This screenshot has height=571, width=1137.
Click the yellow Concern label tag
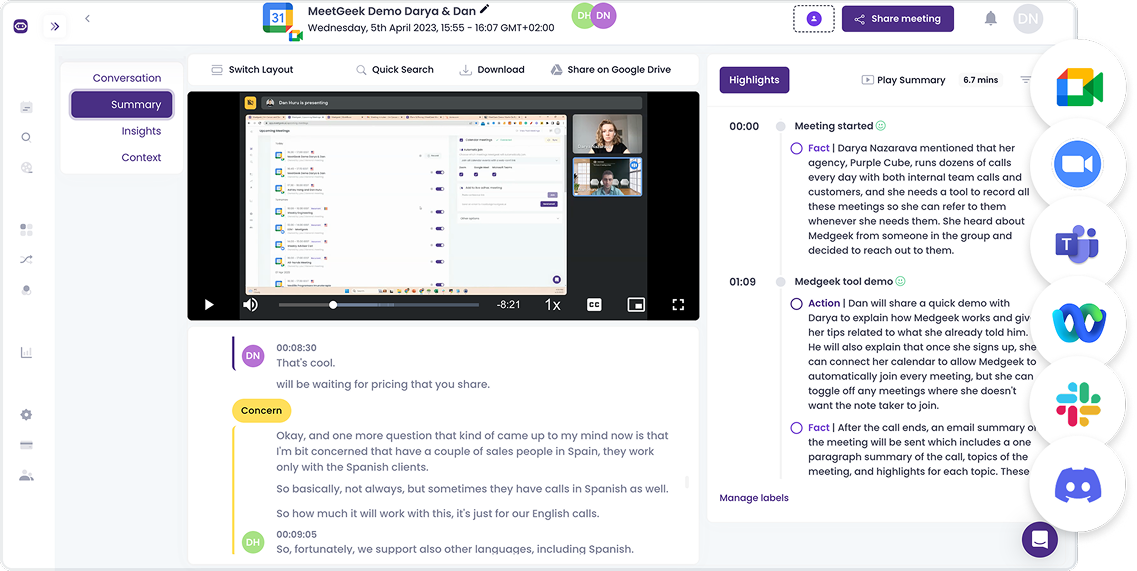[x=261, y=411]
